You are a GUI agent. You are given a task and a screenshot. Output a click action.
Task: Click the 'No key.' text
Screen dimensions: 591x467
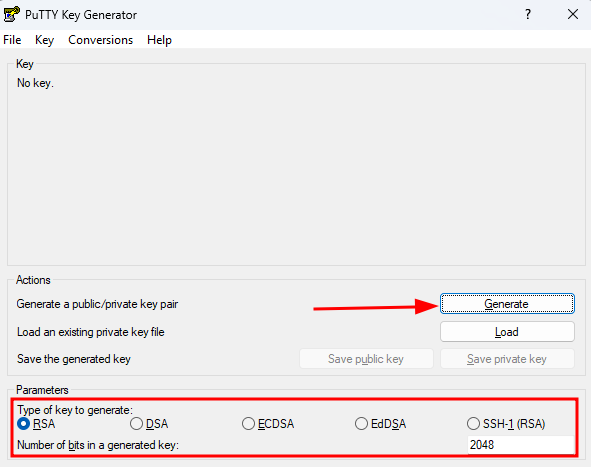[x=35, y=83]
